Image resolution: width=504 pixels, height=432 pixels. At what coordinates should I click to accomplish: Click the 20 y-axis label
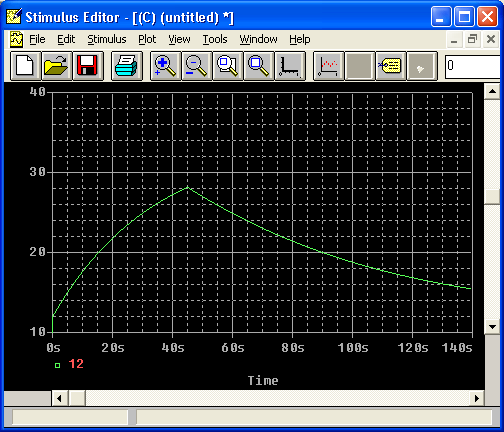37,252
